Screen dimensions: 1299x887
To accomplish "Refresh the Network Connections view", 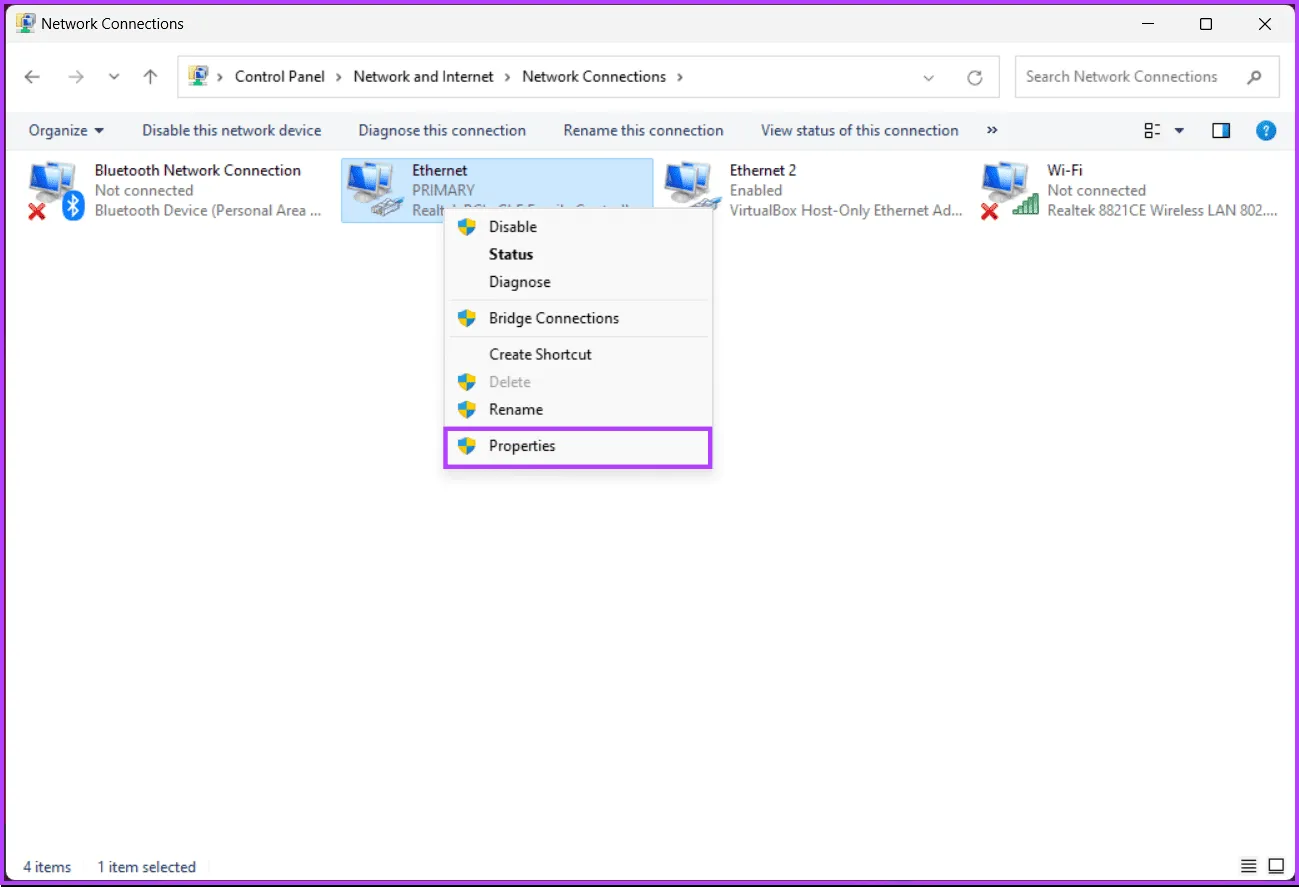I will [x=974, y=77].
